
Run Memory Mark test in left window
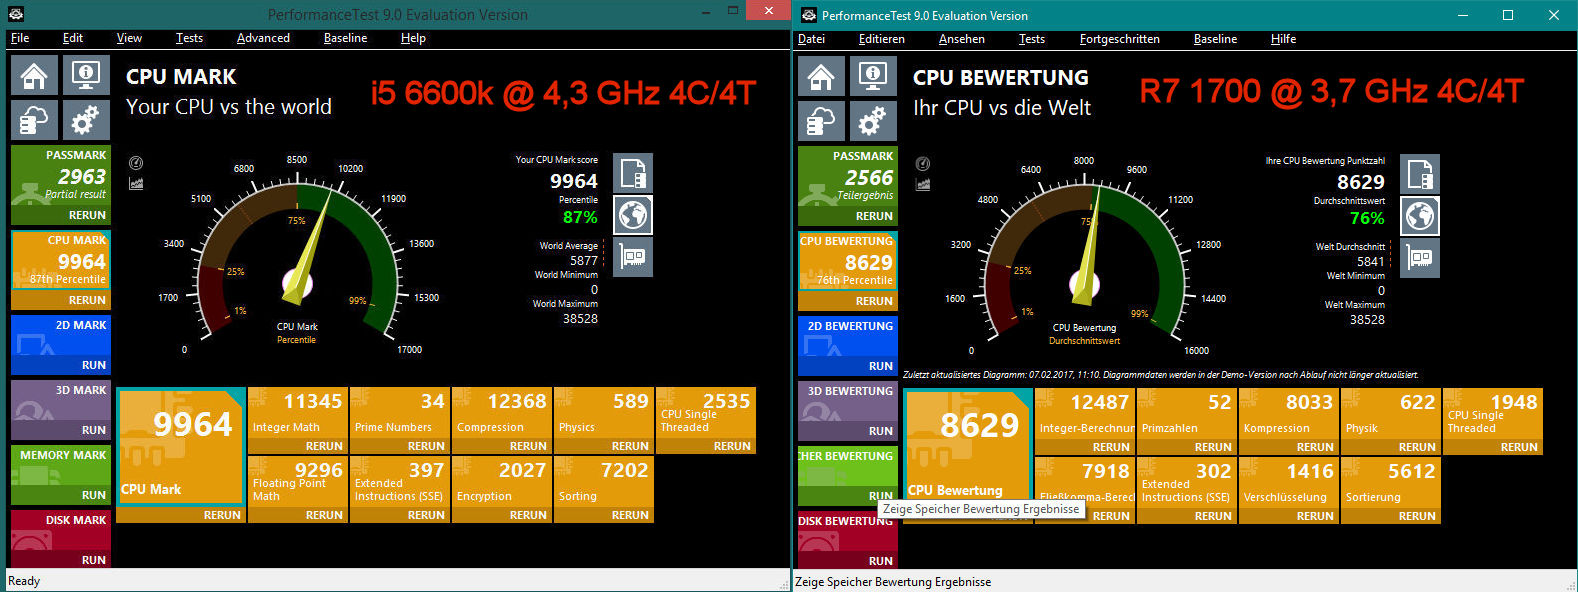(94, 495)
